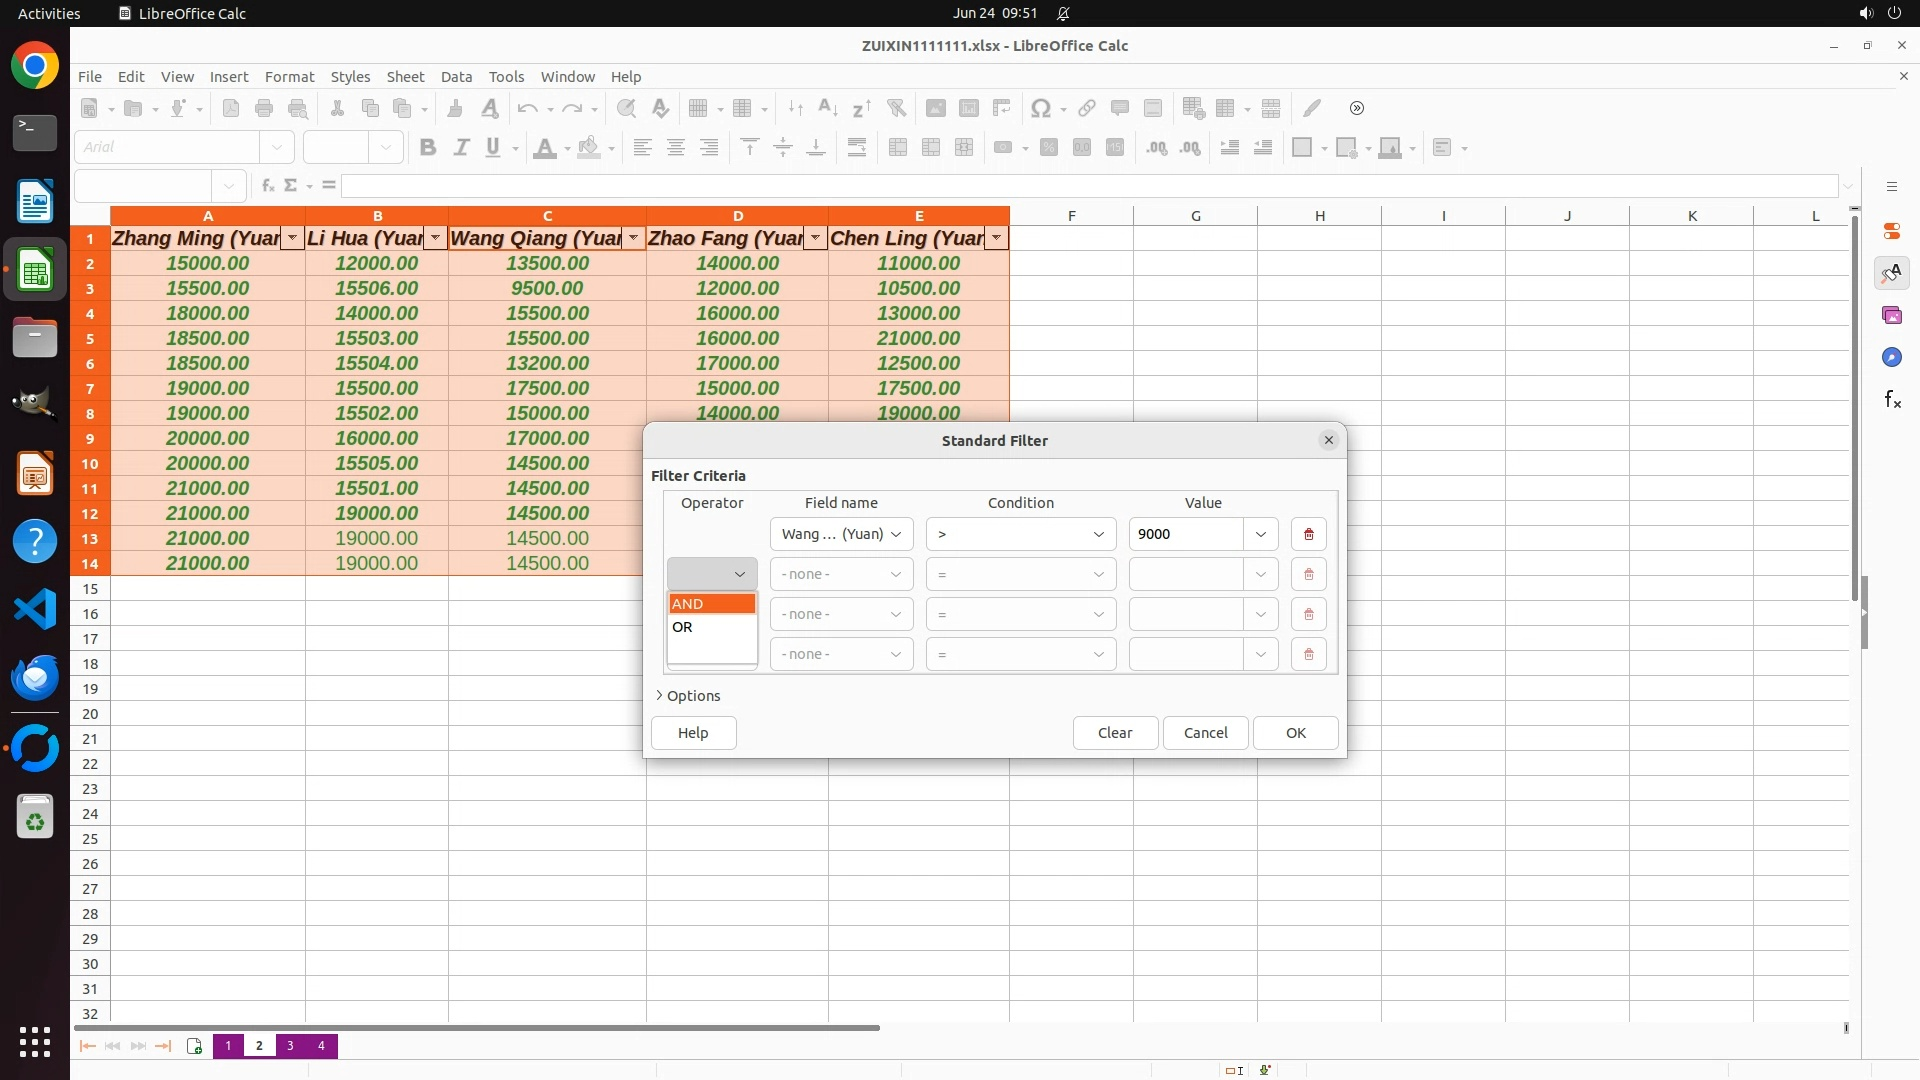Click the value field containing 9000
The image size is (1920, 1080).
tap(1186, 534)
